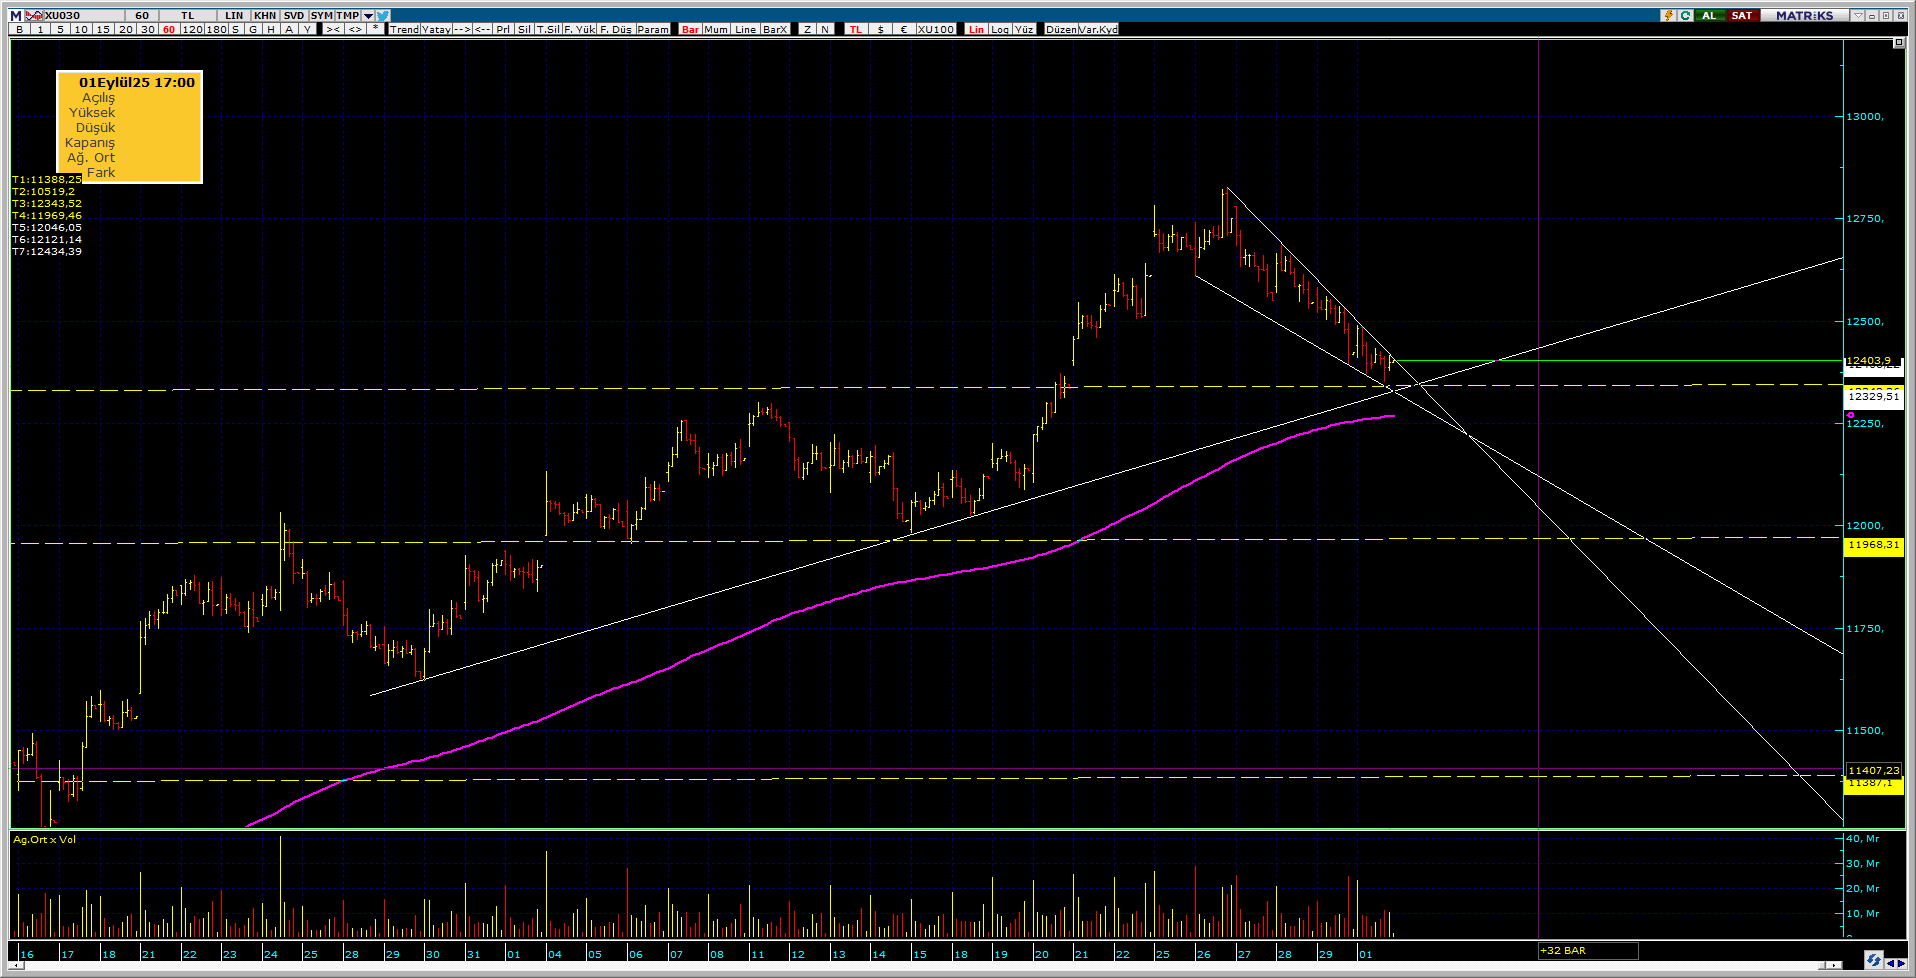This screenshot has height=978, width=1916.
Task: Click the M logo icon in title bar
Action: [x=15, y=15]
